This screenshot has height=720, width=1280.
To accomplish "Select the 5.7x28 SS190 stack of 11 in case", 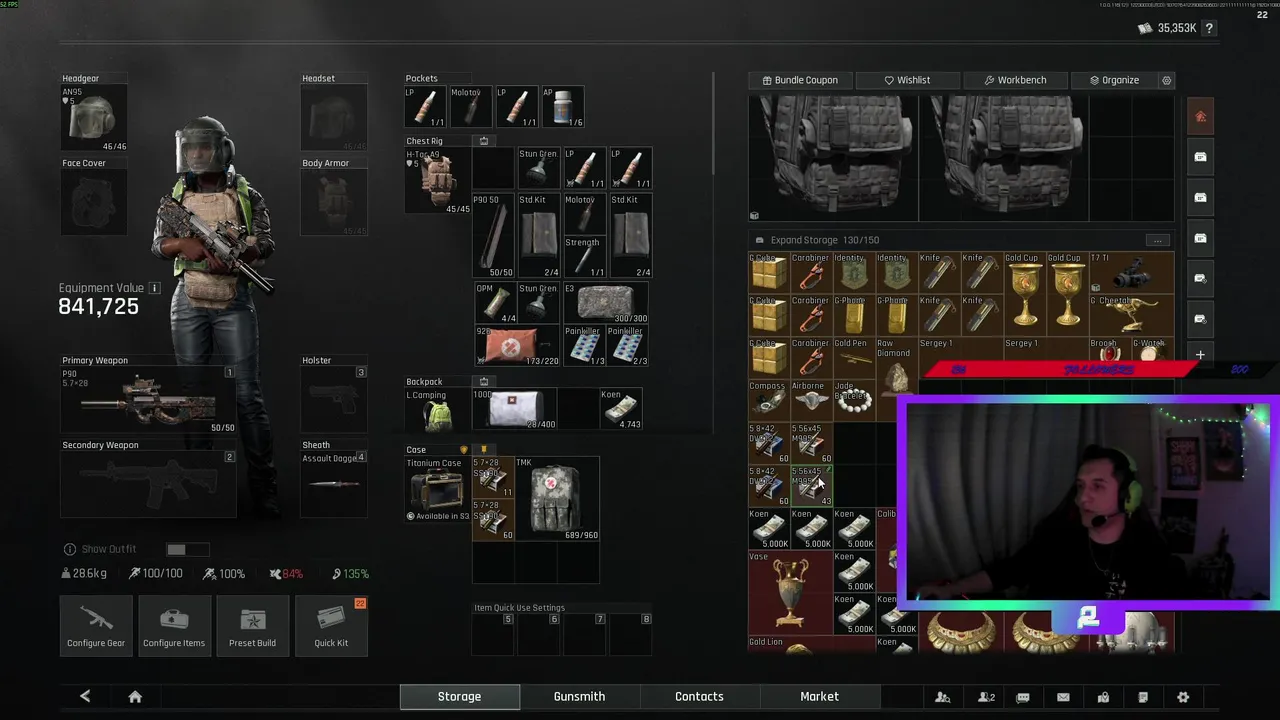I will [x=494, y=478].
